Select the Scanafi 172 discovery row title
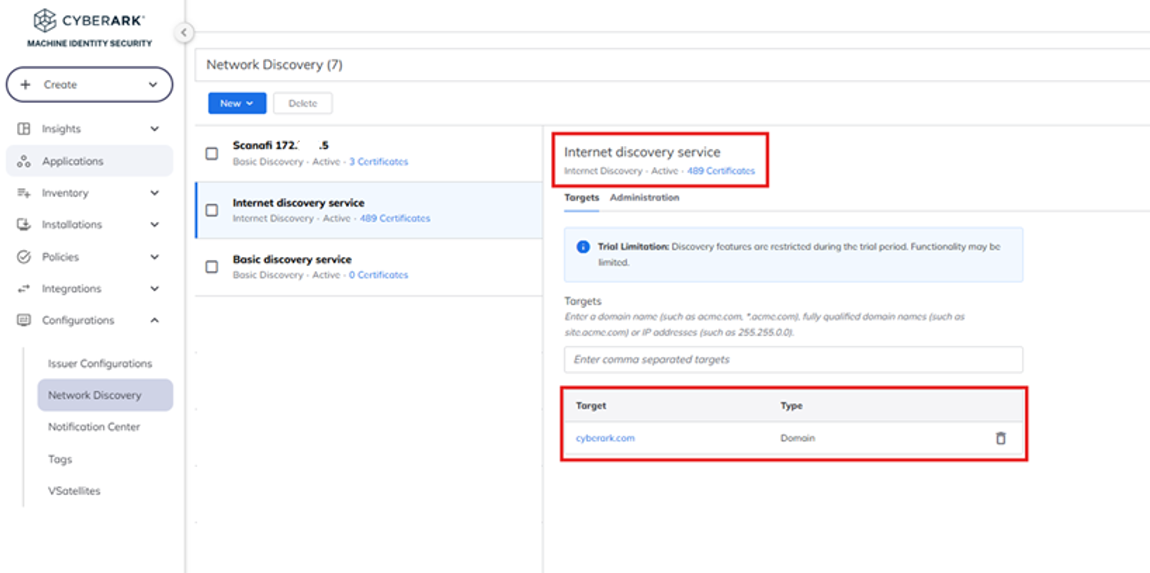The width and height of the screenshot is (1150, 573). (x=280, y=145)
